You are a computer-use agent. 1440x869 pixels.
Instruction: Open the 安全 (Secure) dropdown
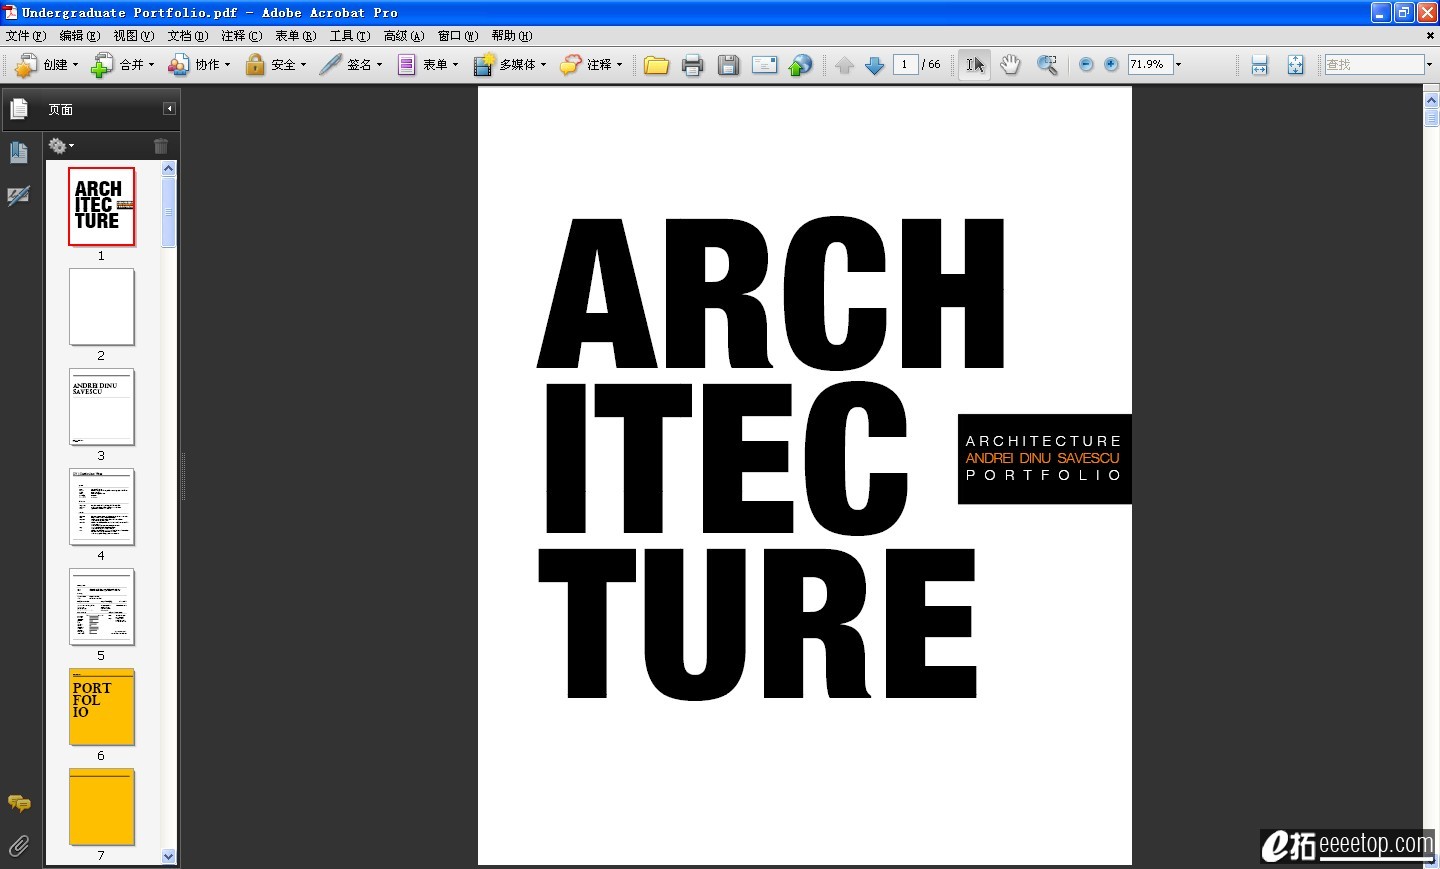point(275,65)
